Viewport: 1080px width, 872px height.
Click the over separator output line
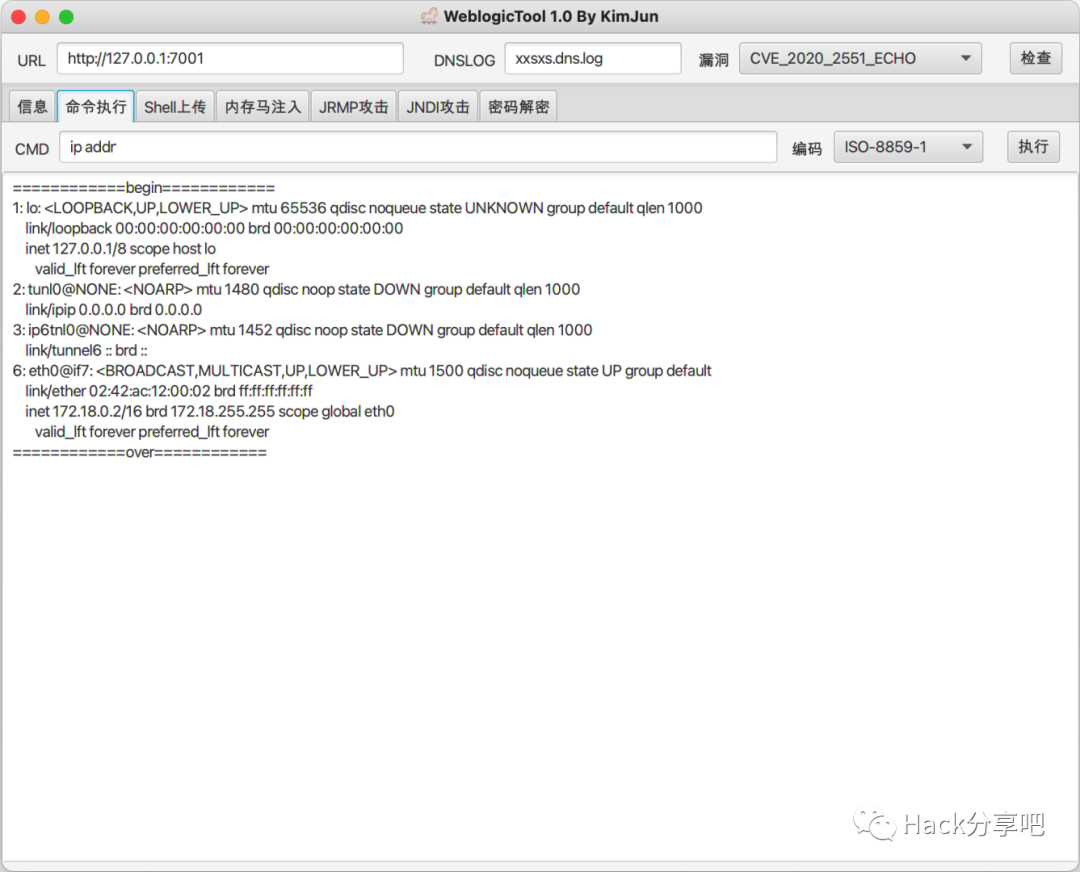pyautogui.click(x=140, y=453)
